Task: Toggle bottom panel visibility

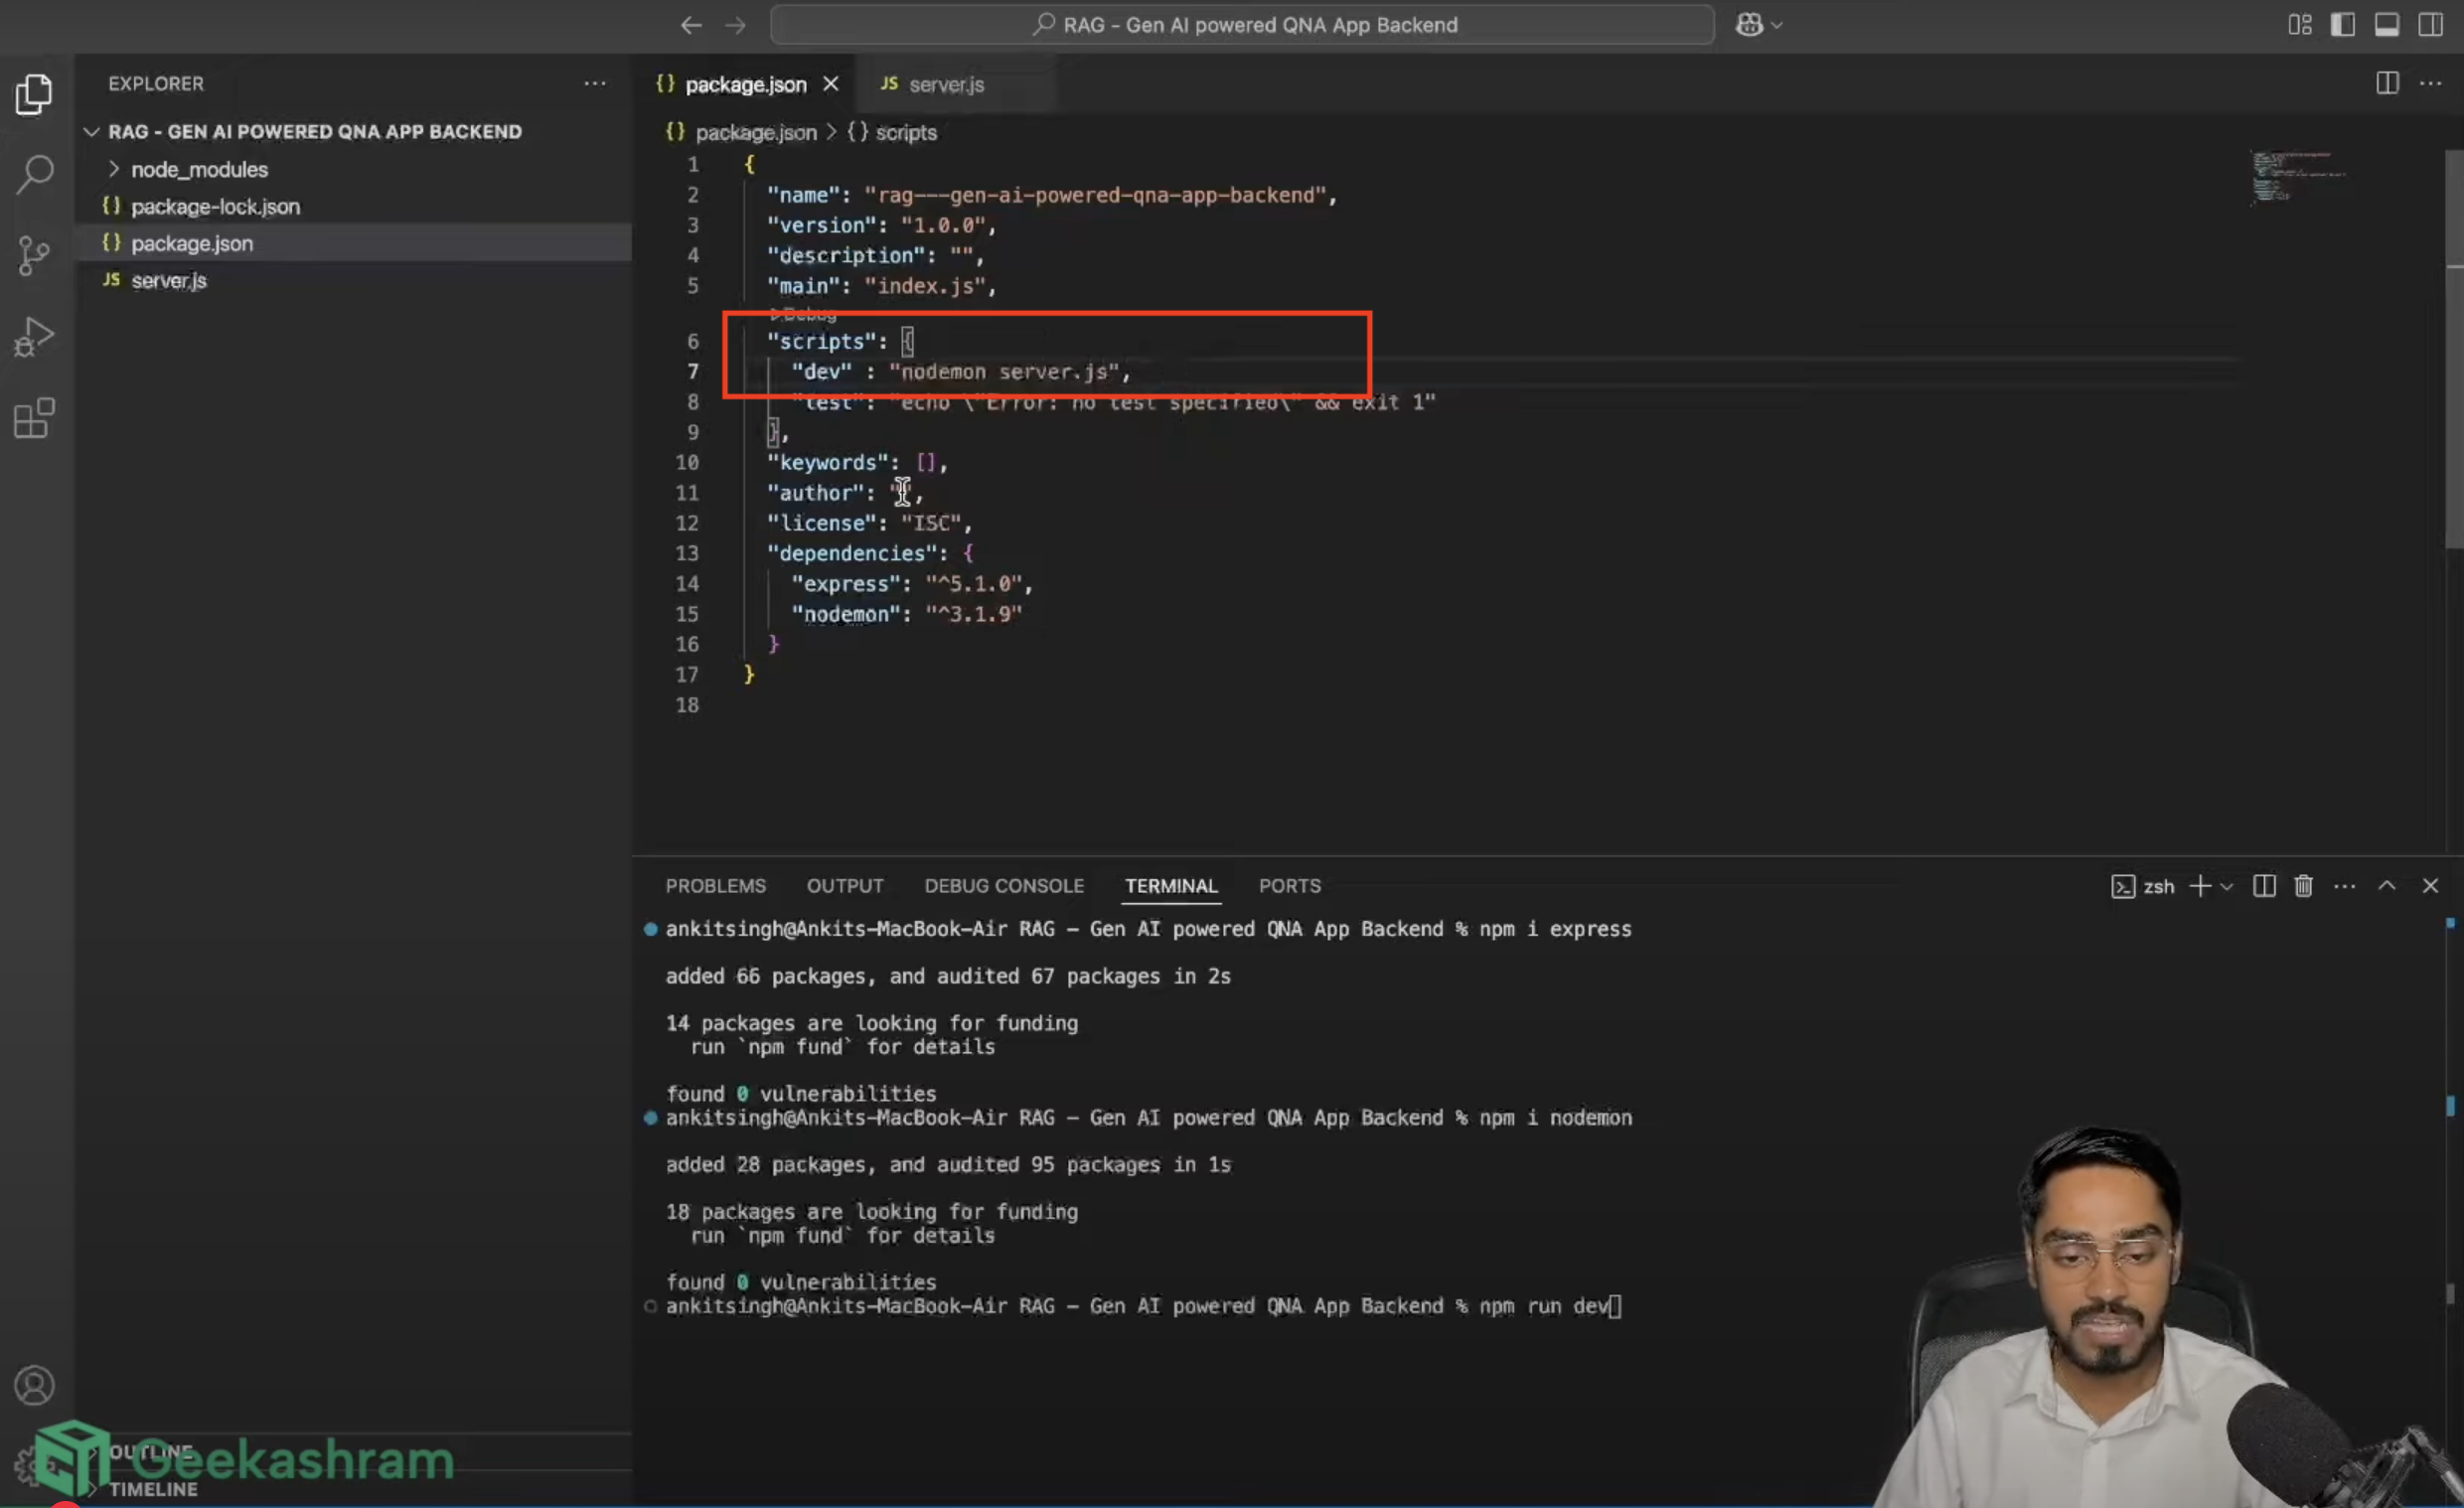Action: [2387, 25]
